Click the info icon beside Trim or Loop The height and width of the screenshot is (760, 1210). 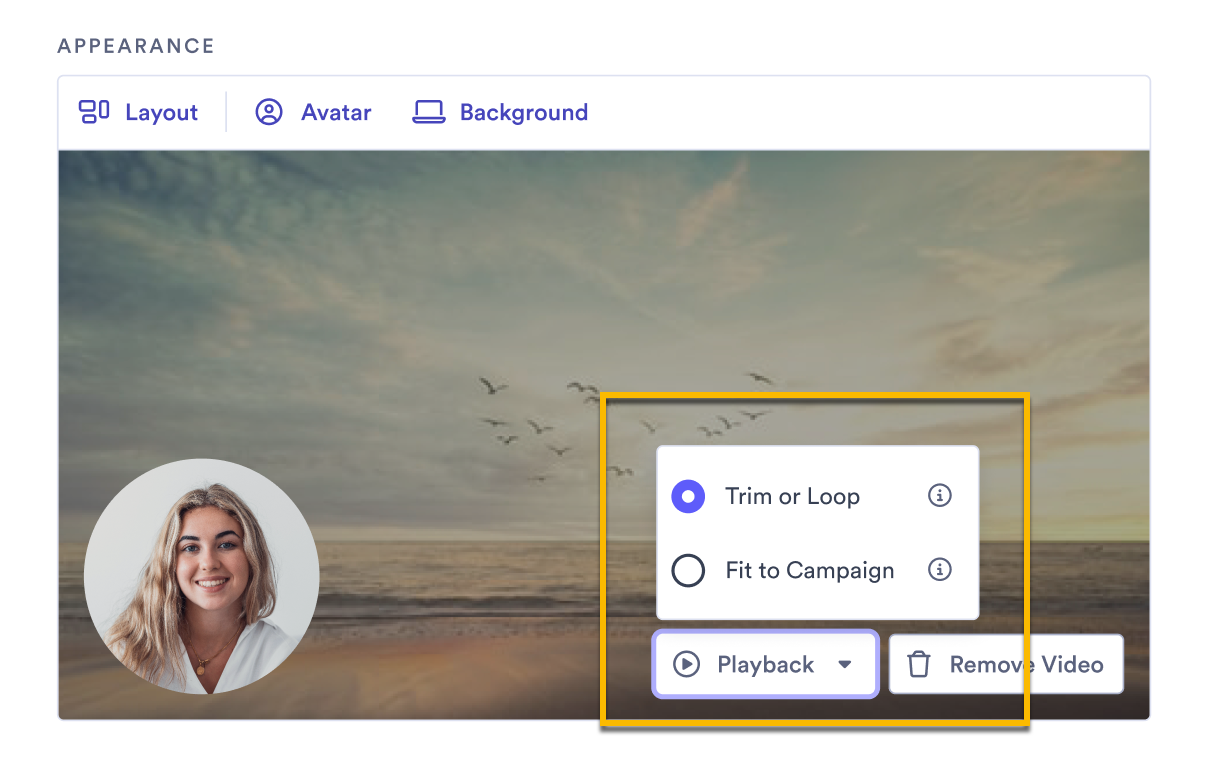[939, 495]
